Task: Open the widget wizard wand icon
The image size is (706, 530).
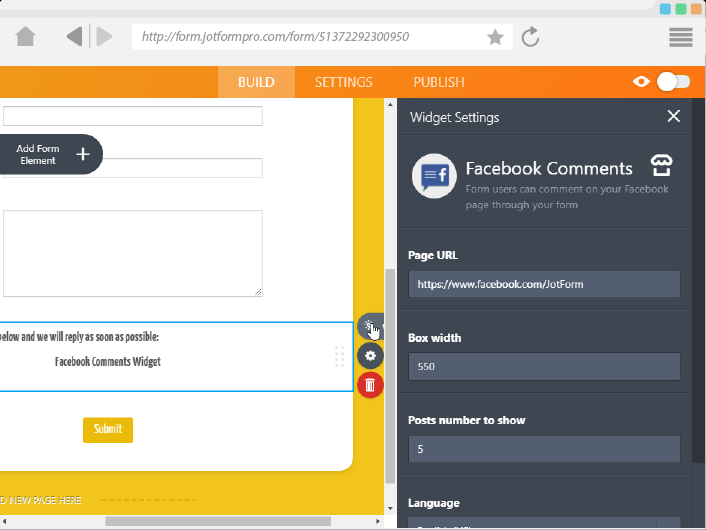Action: click(x=370, y=326)
